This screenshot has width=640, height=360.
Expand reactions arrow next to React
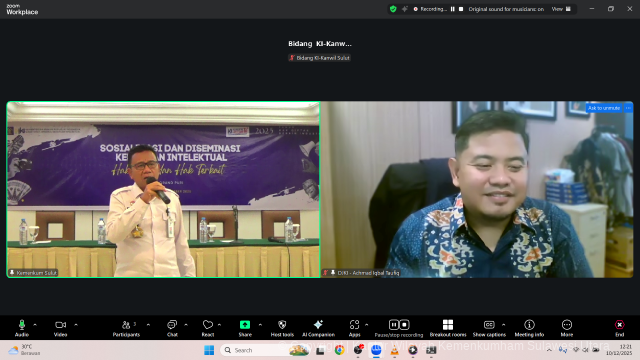[219, 325]
